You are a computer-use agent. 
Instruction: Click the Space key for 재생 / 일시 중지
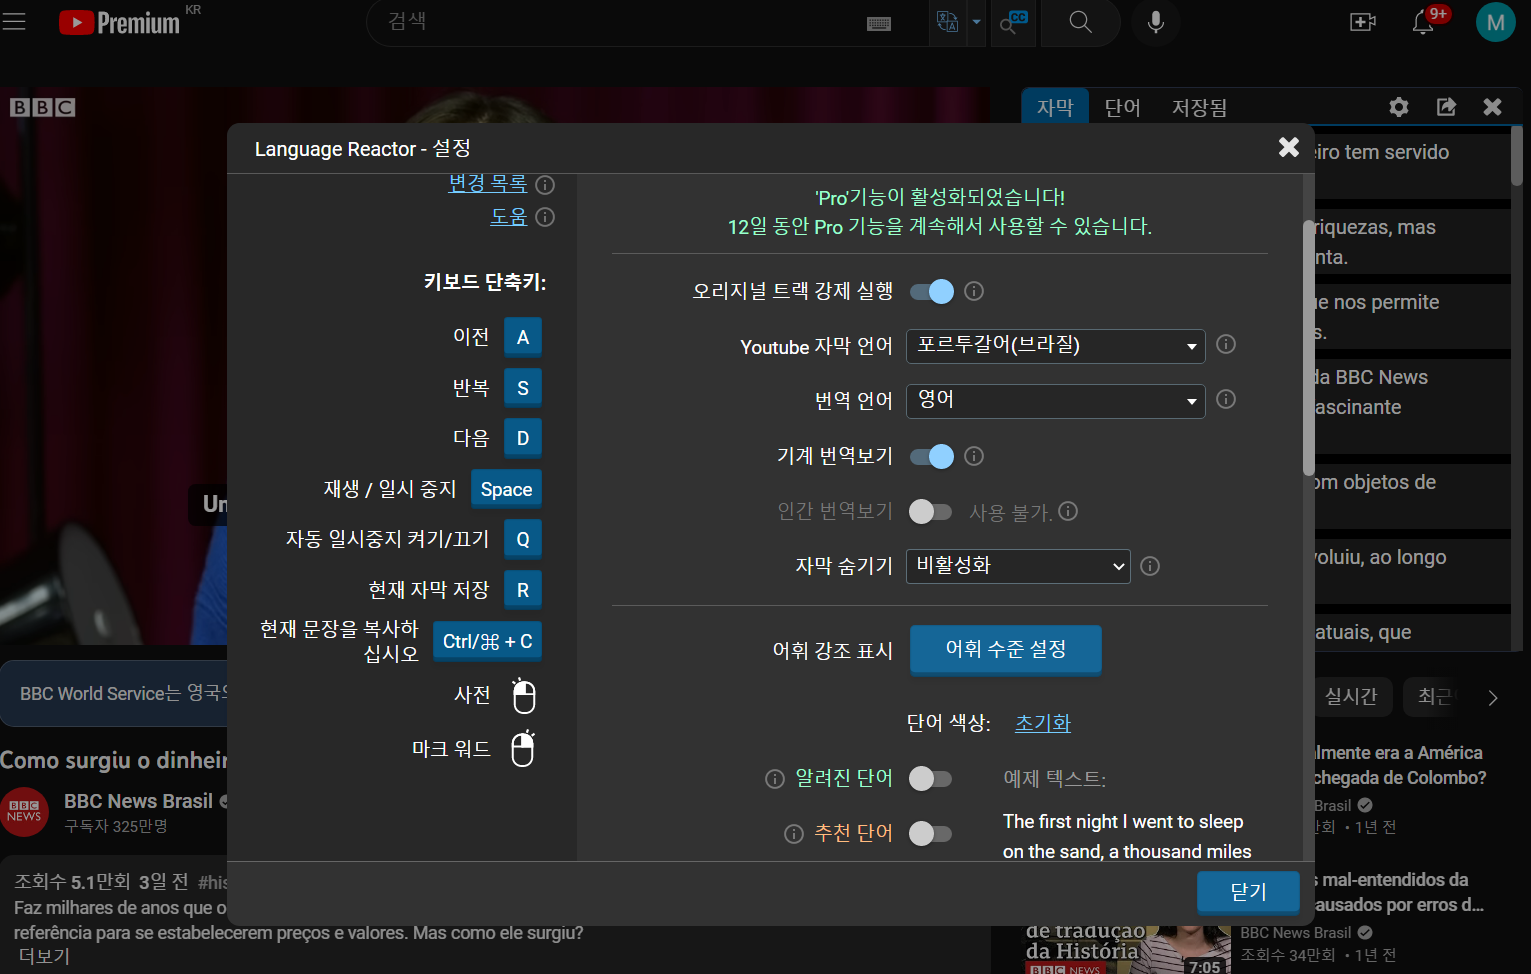click(506, 489)
